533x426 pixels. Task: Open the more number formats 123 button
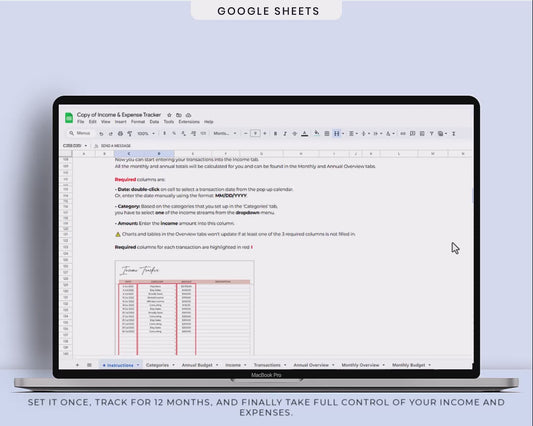point(203,133)
